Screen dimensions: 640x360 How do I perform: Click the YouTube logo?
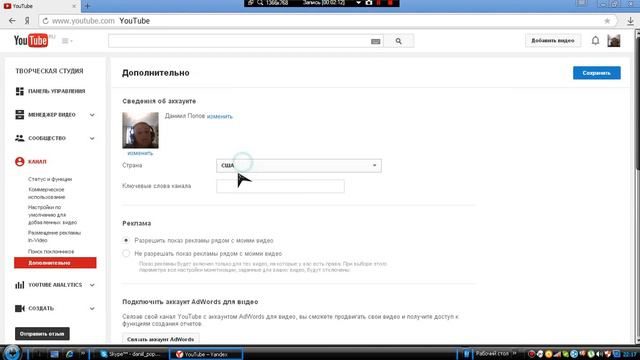coord(31,40)
